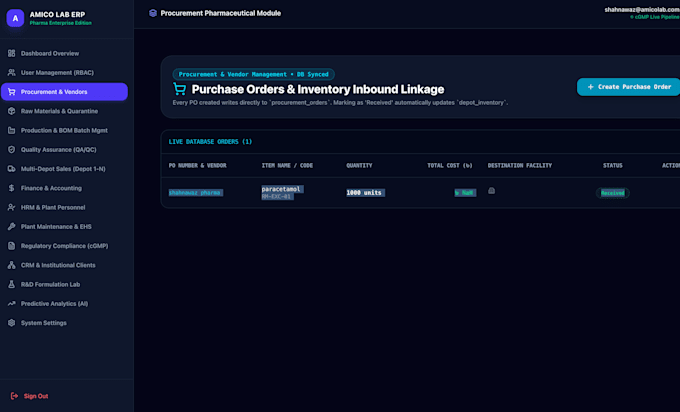680x412 pixels.
Task: Click the cGMP Live Pipeline indicator
Action: [x=655, y=17]
